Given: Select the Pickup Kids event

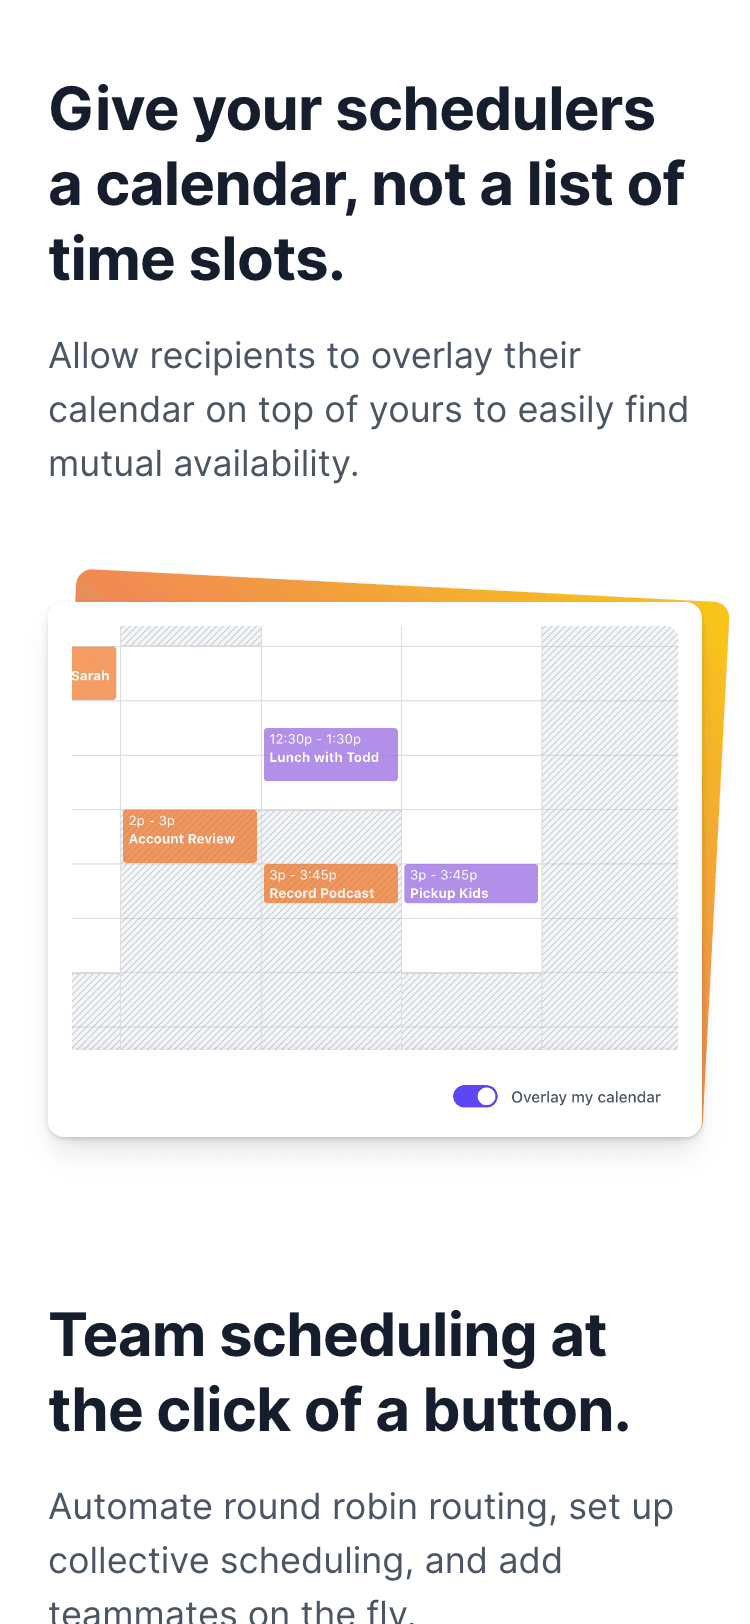Looking at the screenshot, I should click(470, 884).
